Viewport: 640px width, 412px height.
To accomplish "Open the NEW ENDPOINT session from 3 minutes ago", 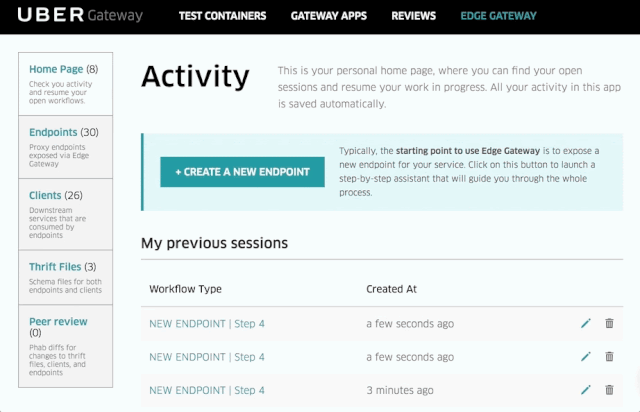I will tap(207, 390).
